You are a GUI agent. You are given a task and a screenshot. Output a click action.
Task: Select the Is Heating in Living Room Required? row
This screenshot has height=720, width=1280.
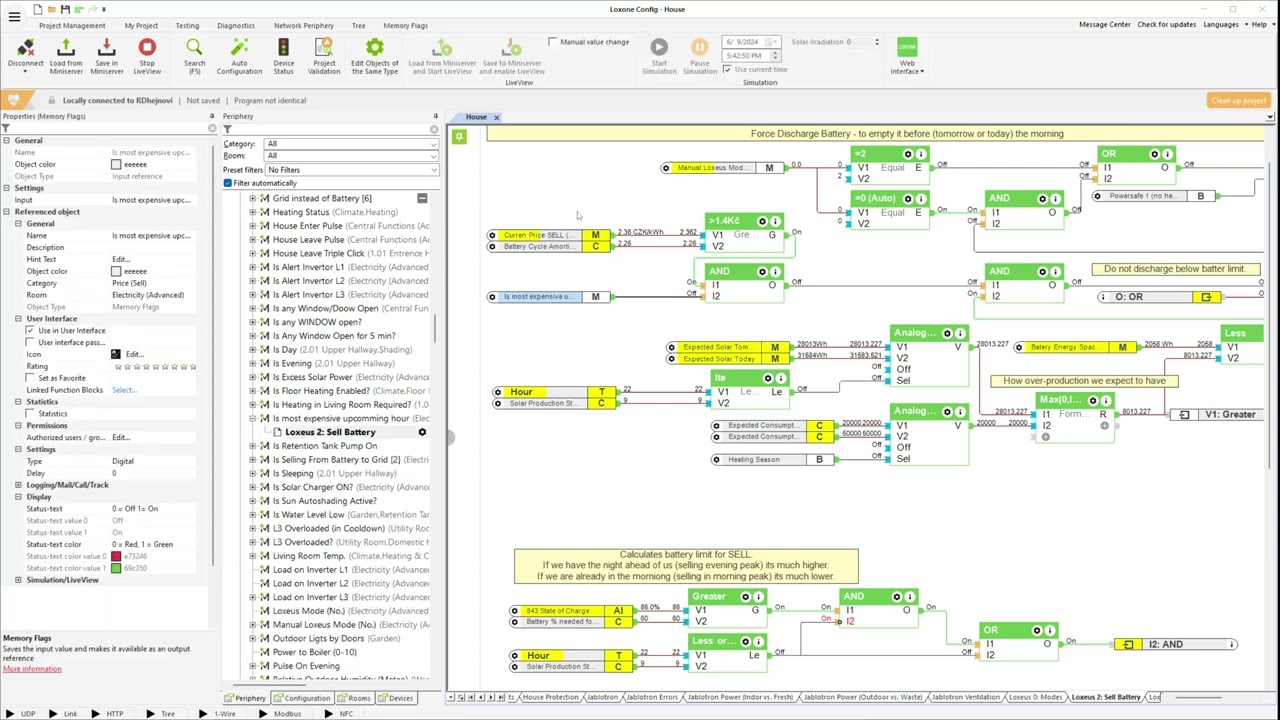point(341,405)
